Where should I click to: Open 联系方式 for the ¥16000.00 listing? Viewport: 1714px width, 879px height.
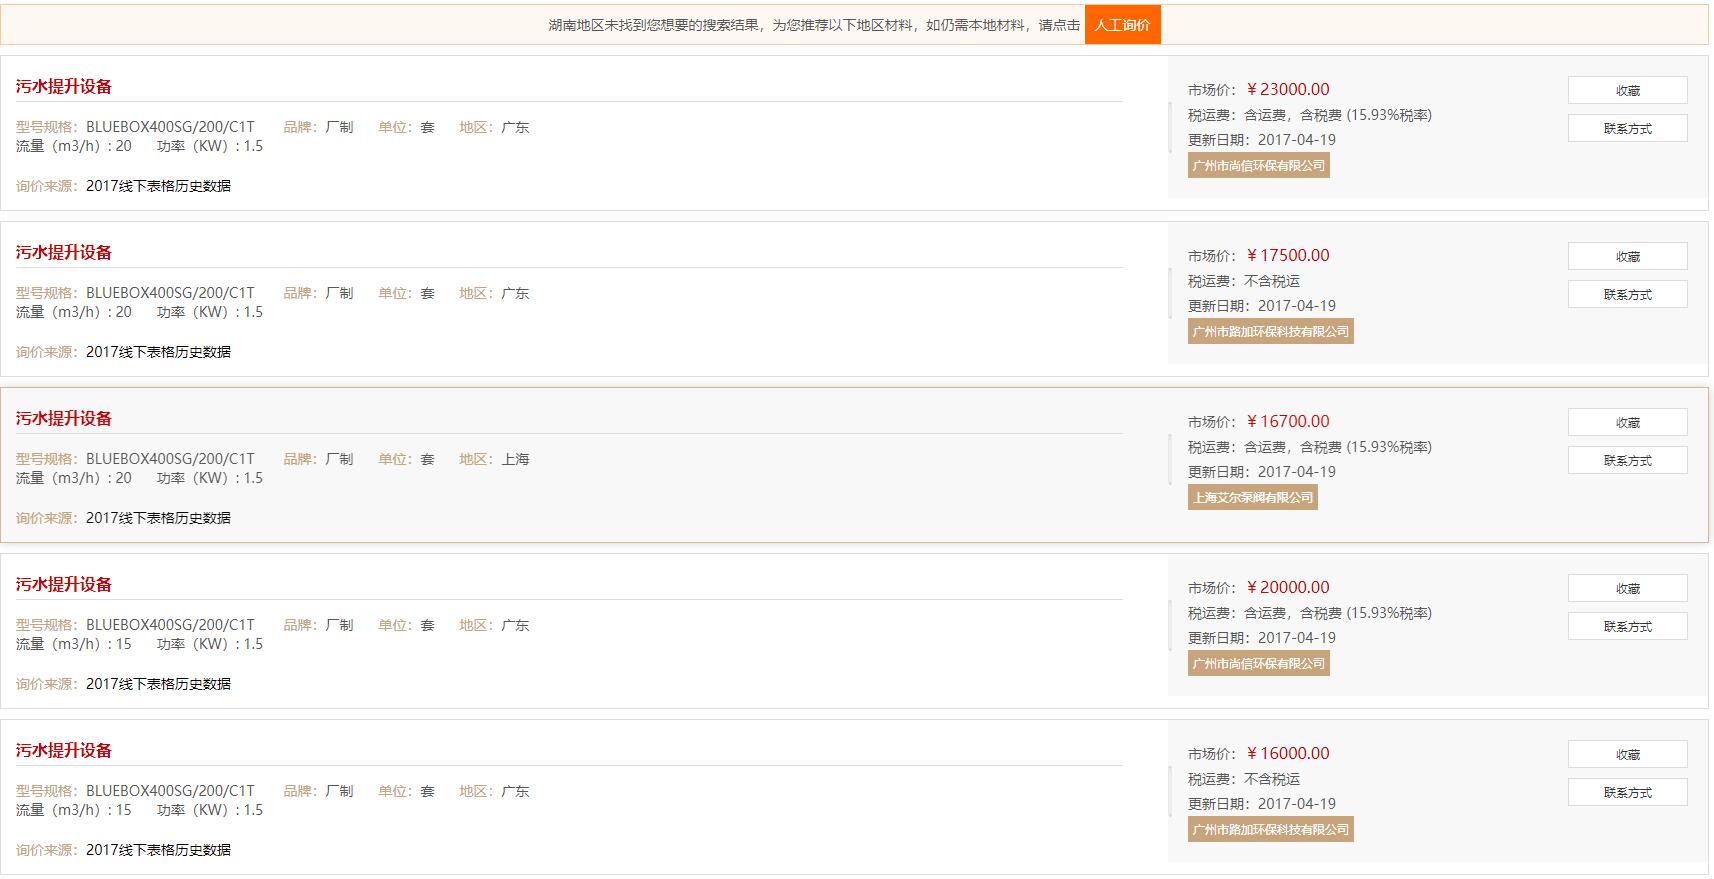click(x=1627, y=792)
